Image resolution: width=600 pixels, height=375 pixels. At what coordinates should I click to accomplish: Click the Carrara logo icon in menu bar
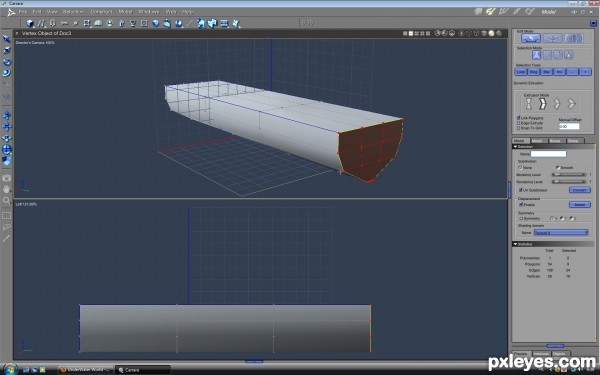click(x=11, y=12)
